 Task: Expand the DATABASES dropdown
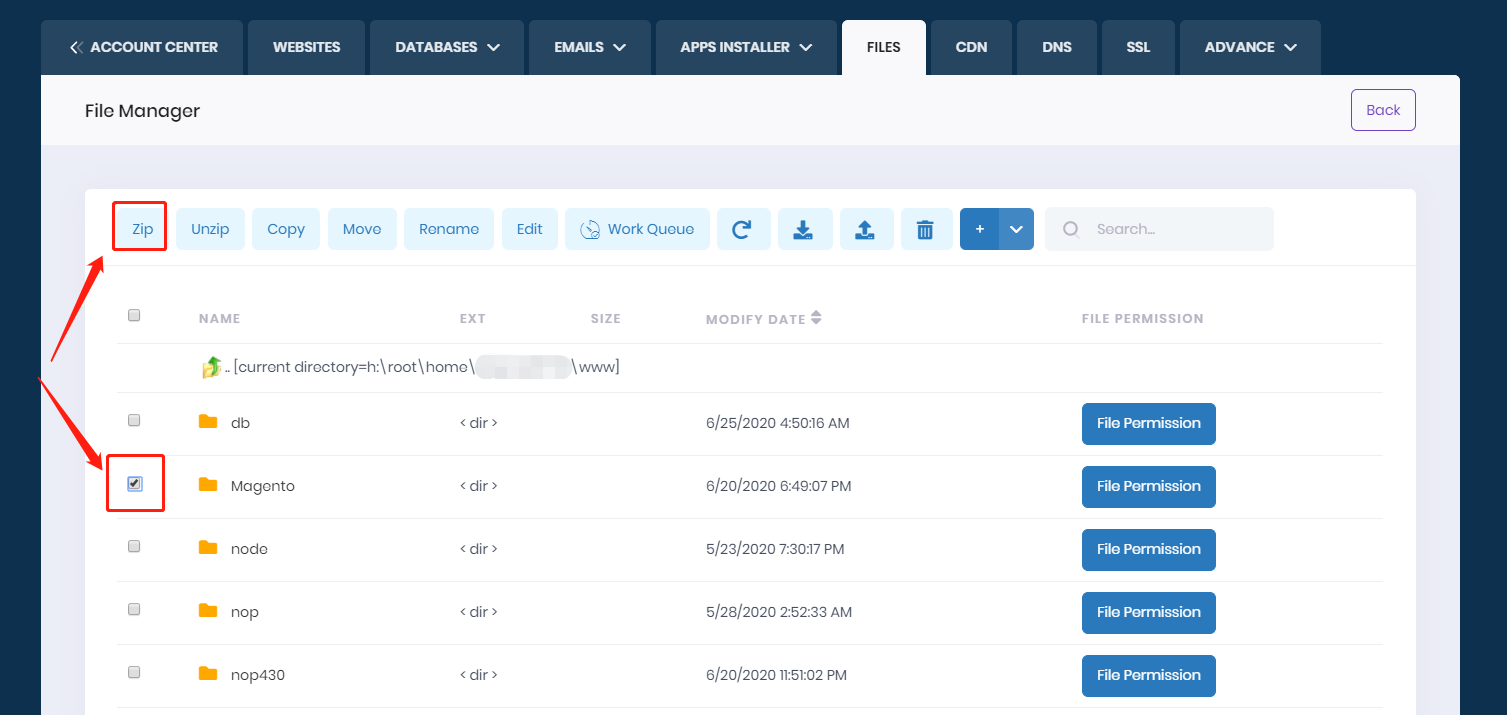[x=446, y=46]
